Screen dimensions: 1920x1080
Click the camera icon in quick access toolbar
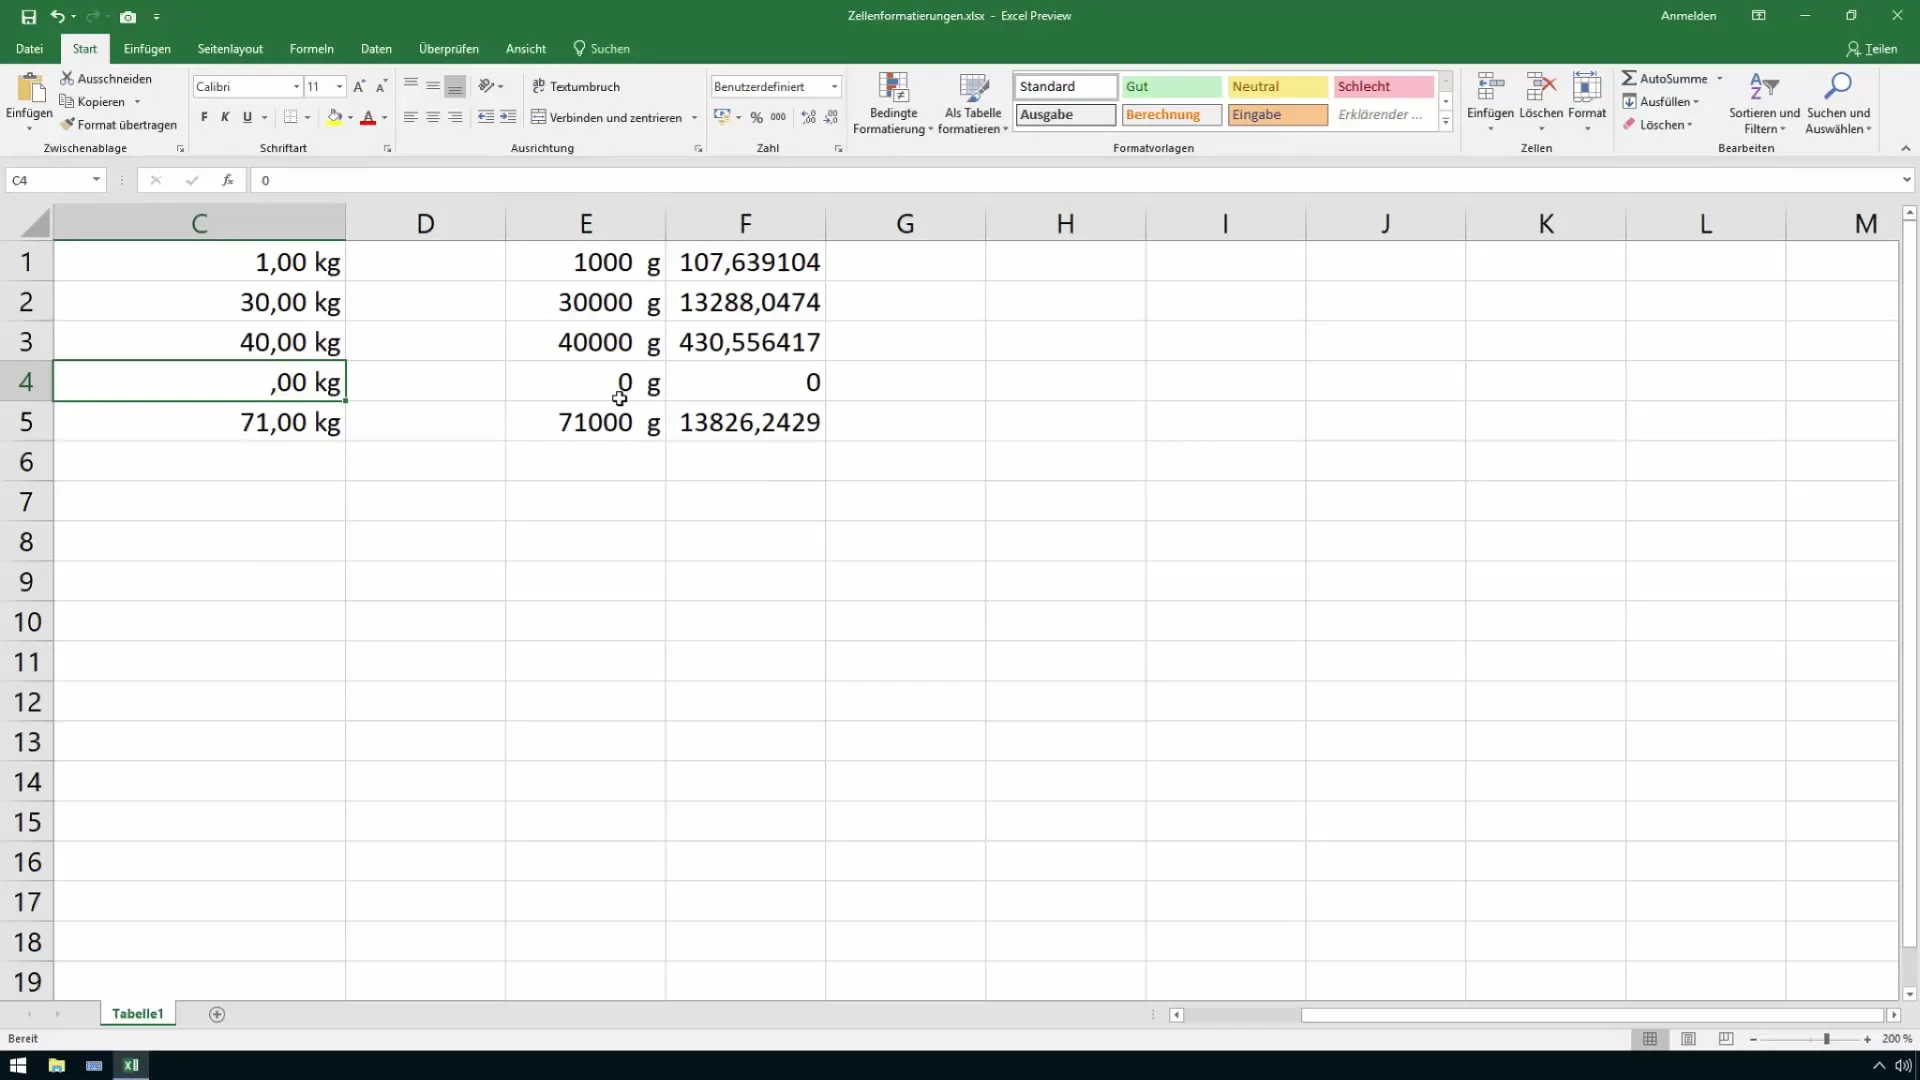point(128,16)
